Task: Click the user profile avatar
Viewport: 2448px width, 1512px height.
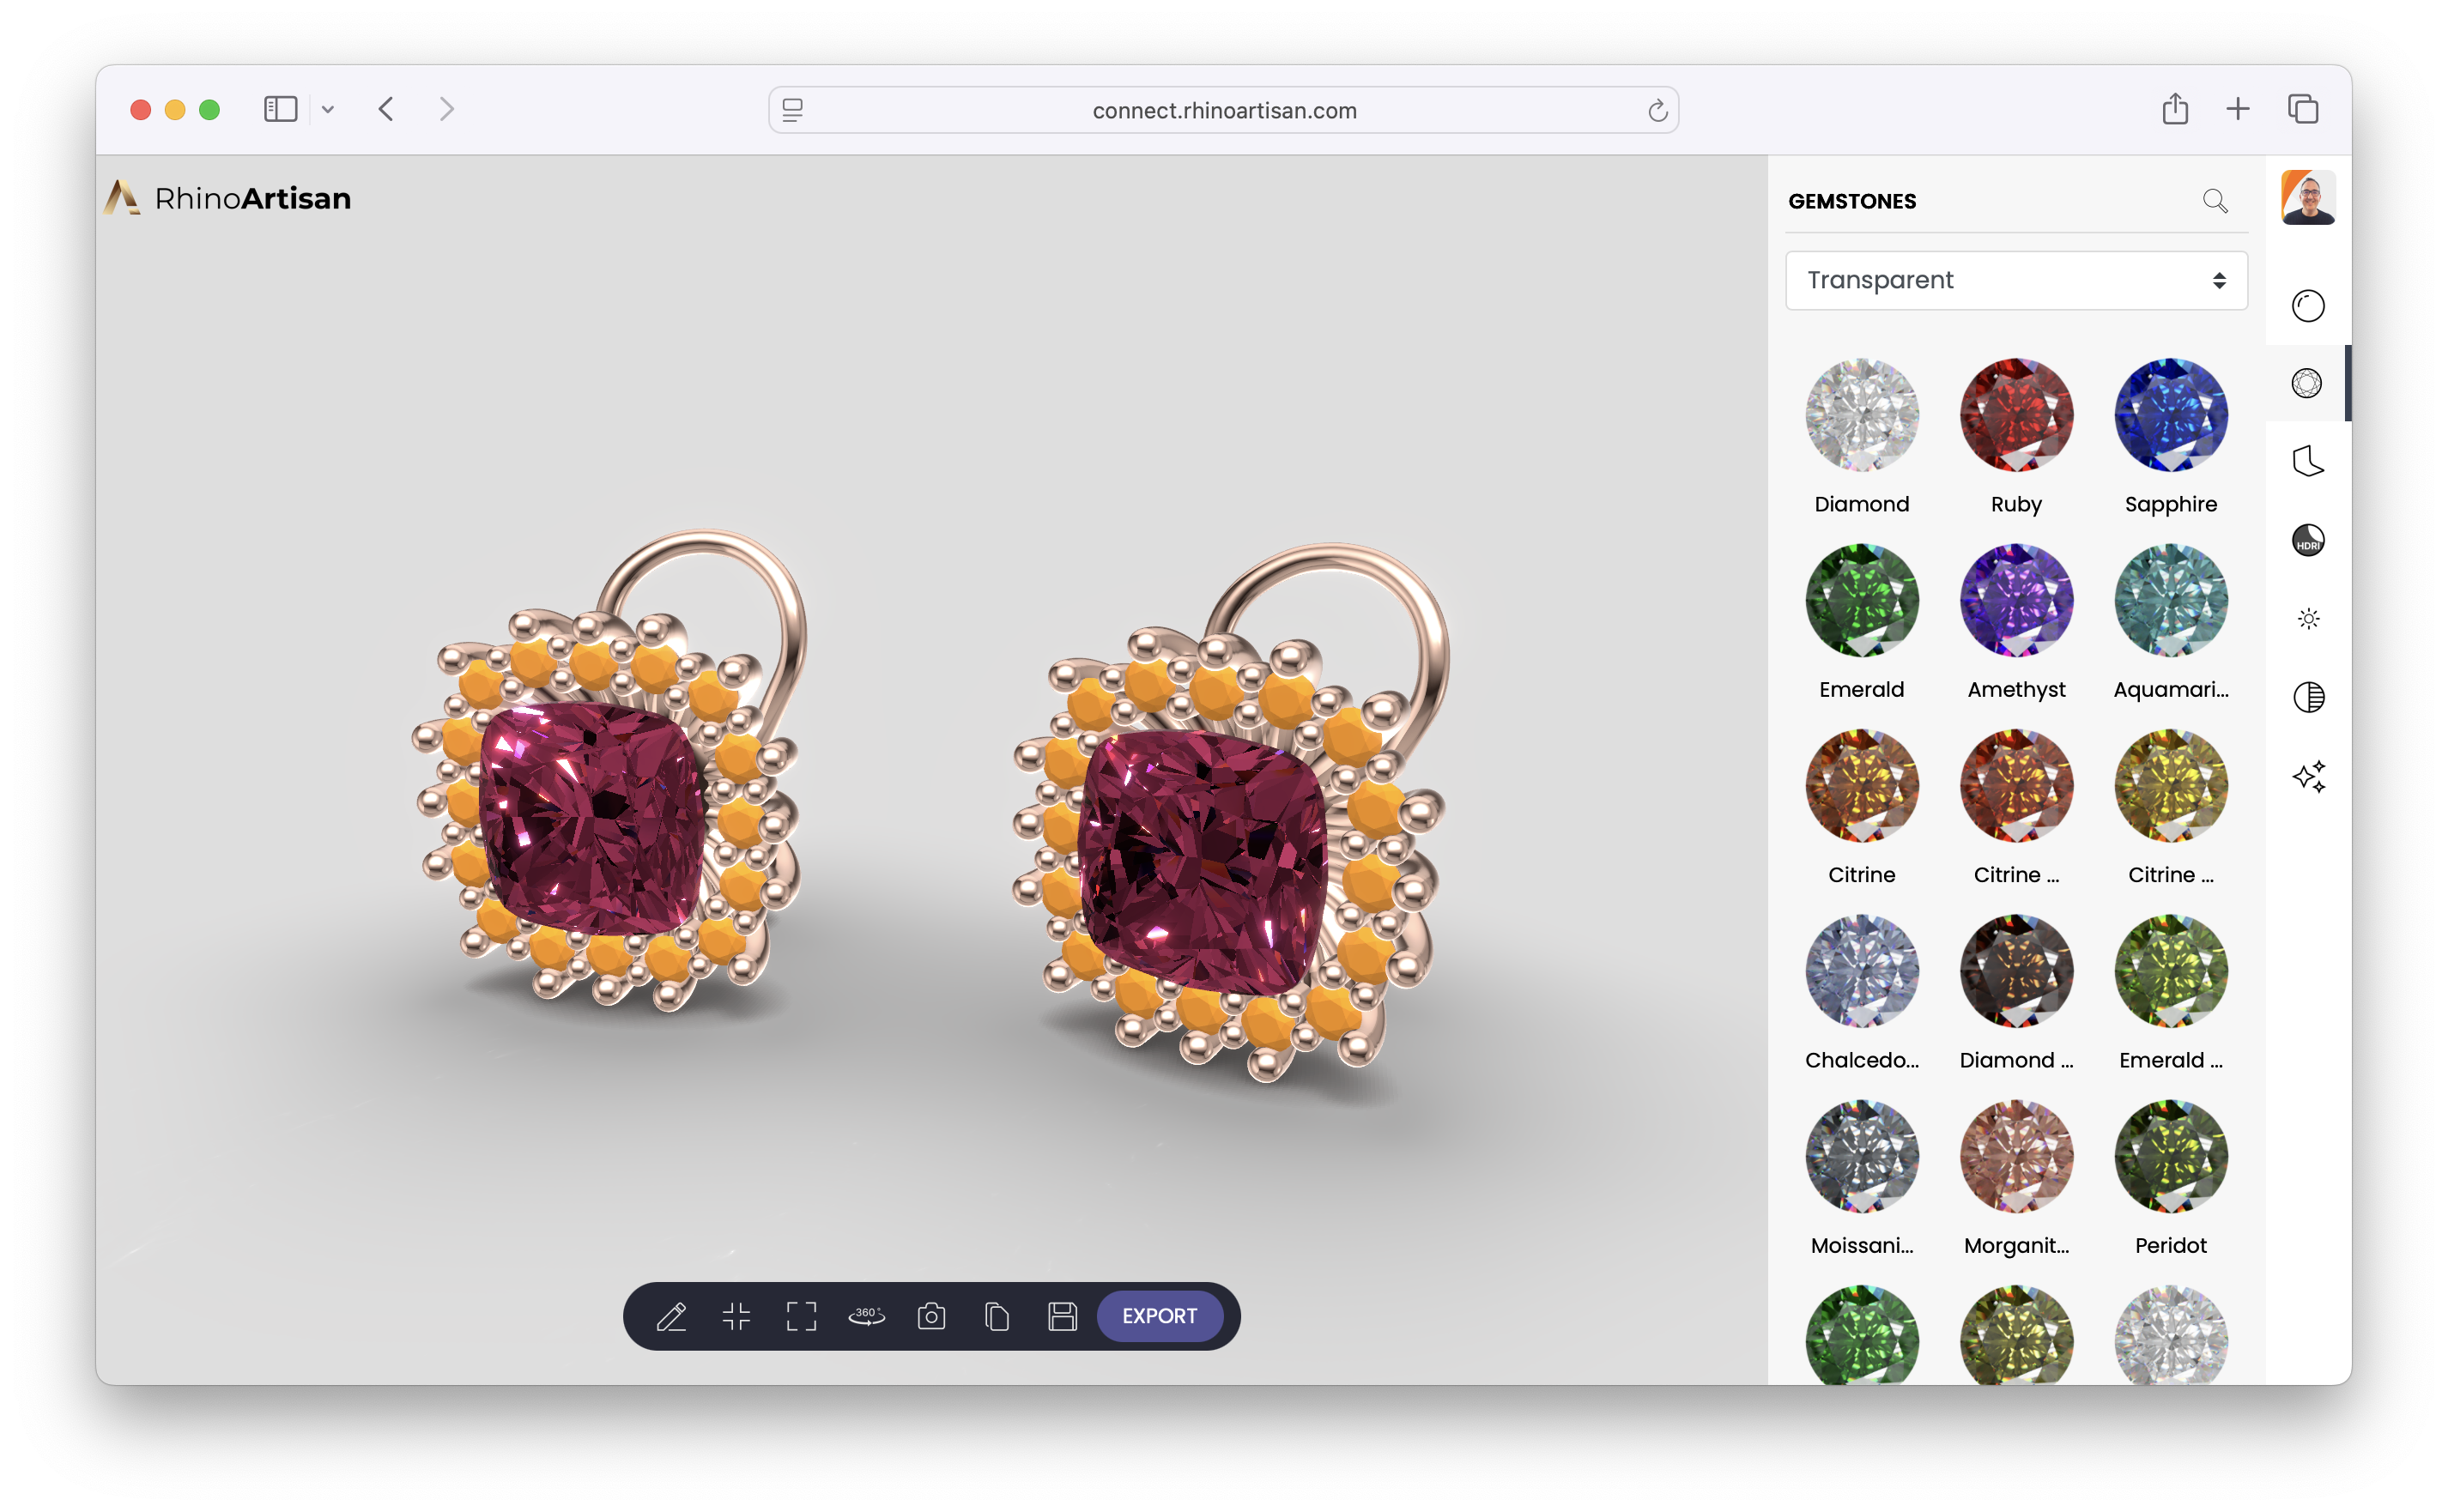Action: [x=2307, y=197]
